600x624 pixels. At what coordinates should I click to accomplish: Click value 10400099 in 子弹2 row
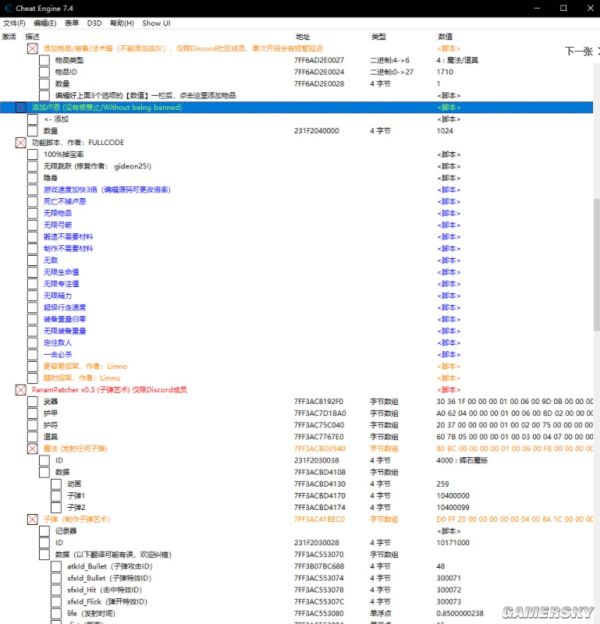tap(453, 507)
